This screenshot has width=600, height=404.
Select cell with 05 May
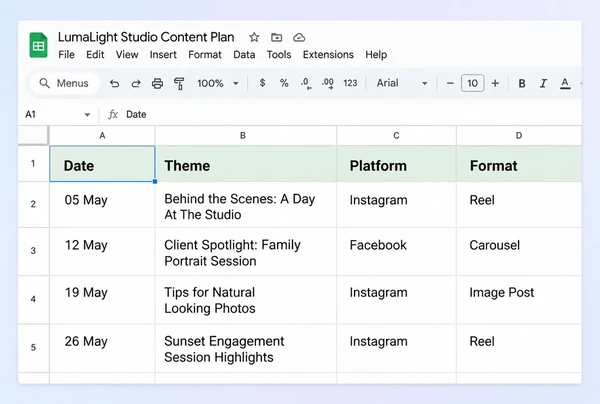point(102,204)
